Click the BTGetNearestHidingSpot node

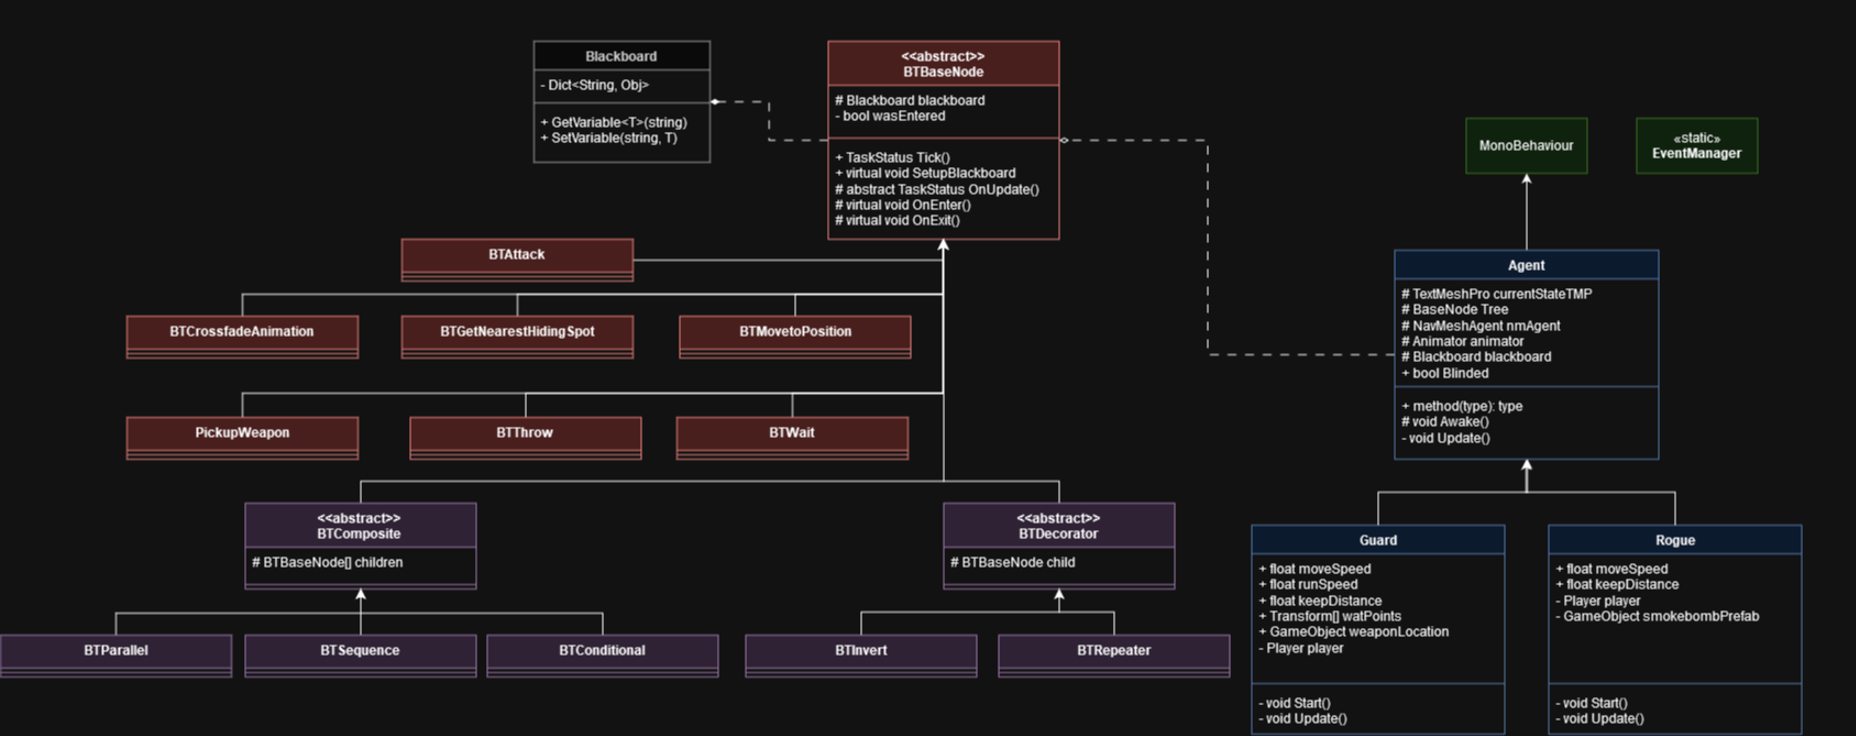(x=517, y=333)
